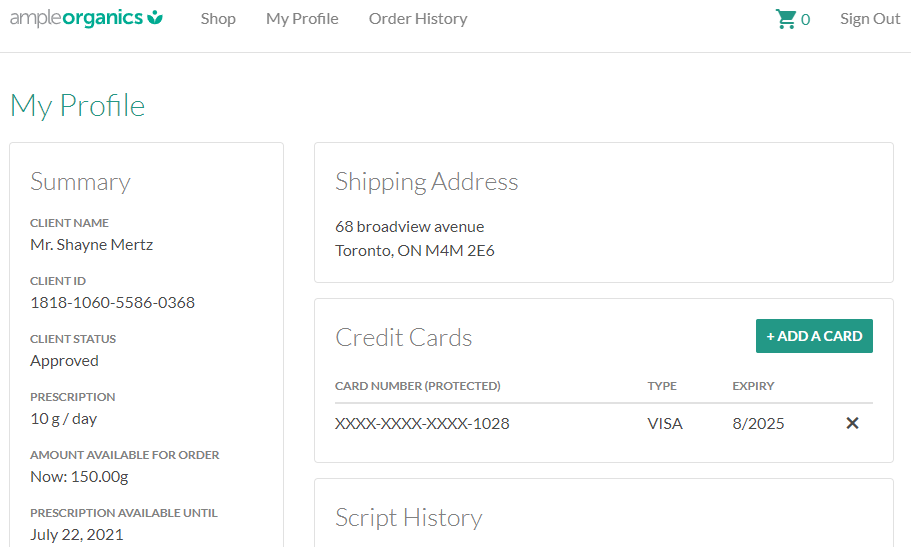This screenshot has width=911, height=547.
Task: Click the card expiry 8/2025
Action: click(x=758, y=423)
